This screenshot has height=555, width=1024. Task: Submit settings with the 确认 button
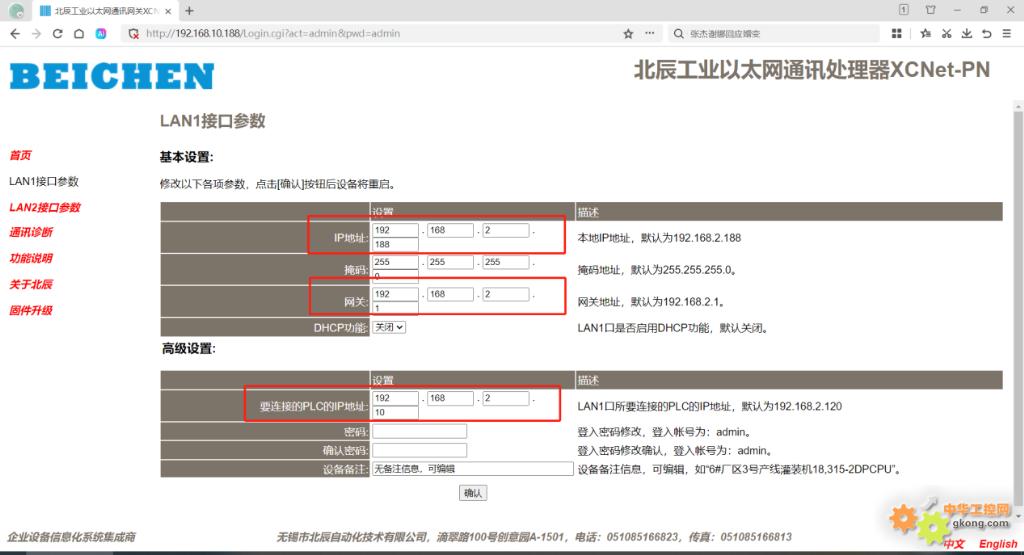473,493
